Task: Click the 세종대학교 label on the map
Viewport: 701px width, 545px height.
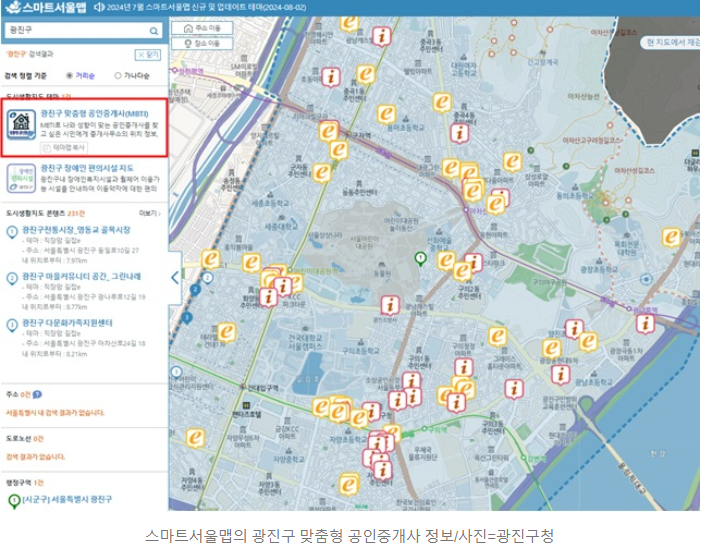Action: pos(281,227)
